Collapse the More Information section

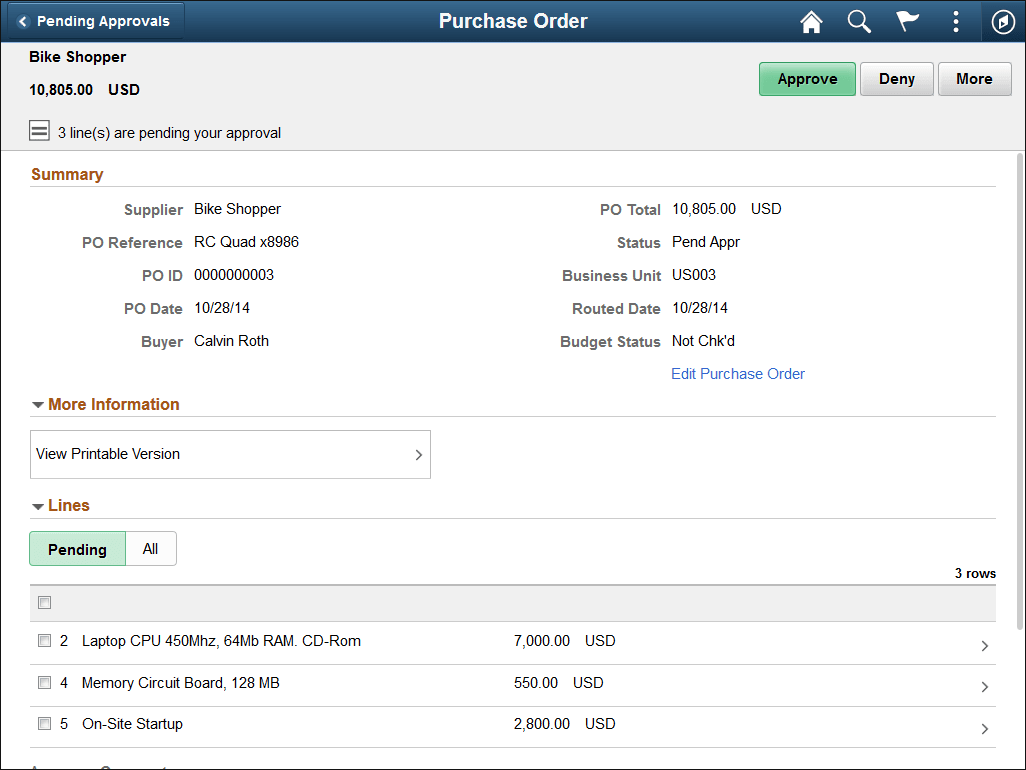pyautogui.click(x=37, y=404)
